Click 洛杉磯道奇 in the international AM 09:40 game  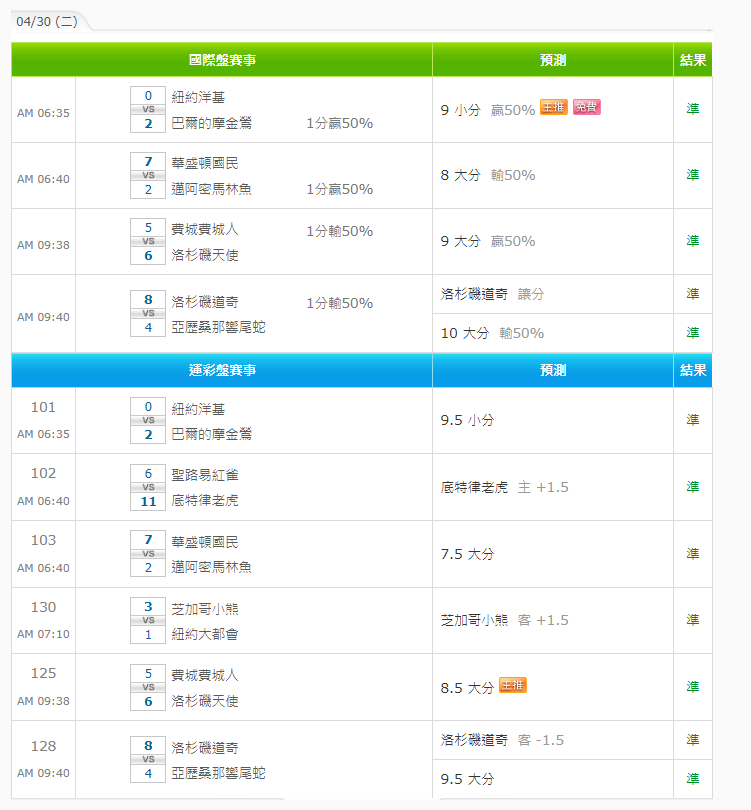[205, 302]
